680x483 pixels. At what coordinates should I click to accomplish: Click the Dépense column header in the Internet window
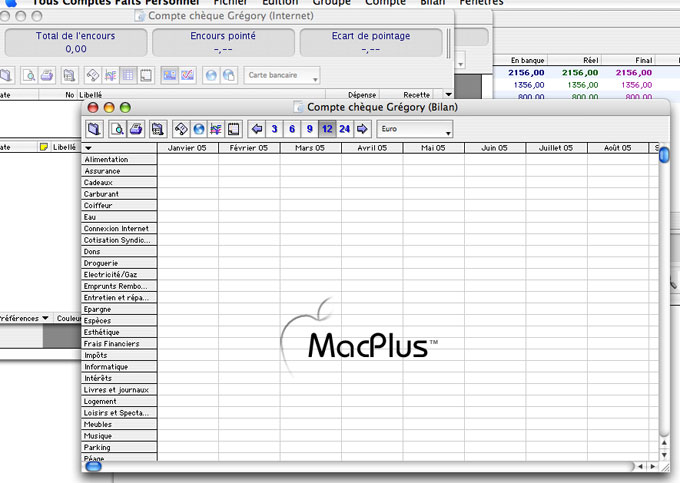point(353,95)
